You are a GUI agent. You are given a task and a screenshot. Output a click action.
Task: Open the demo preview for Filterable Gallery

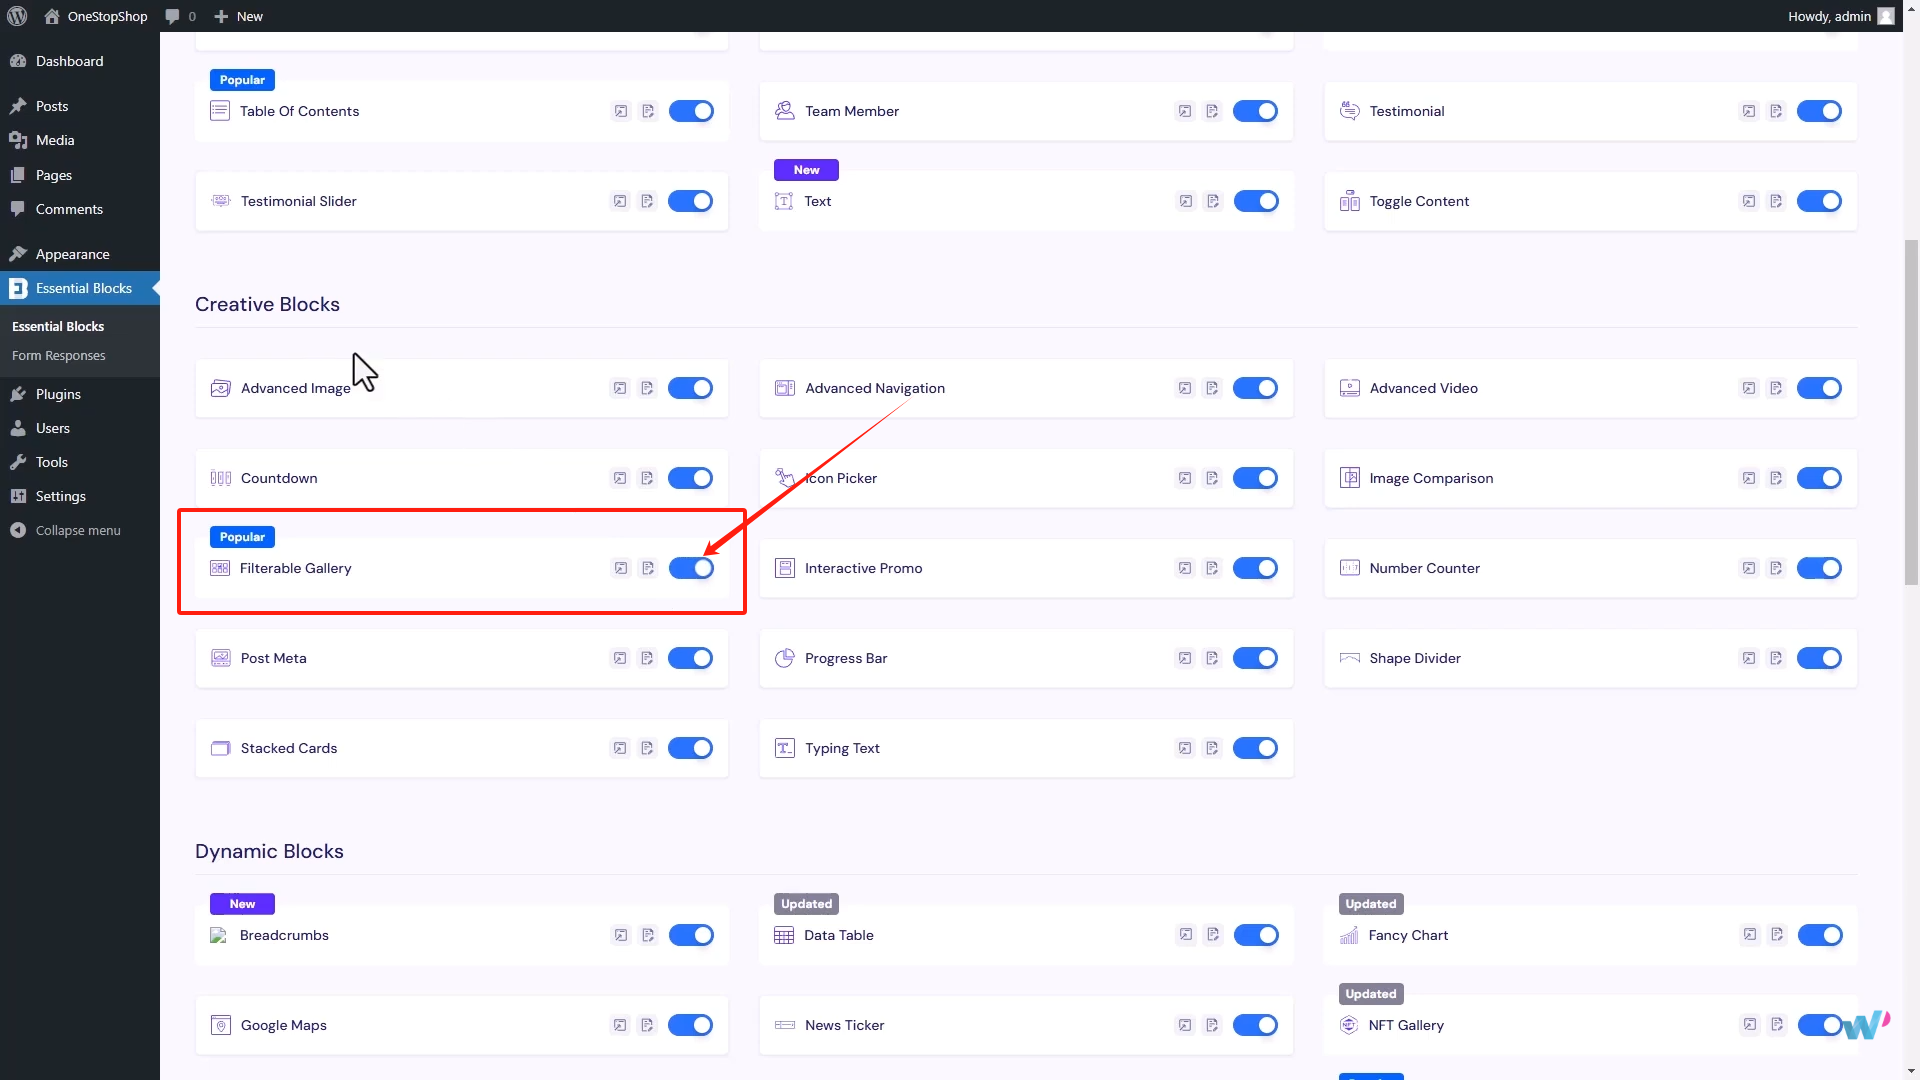[x=620, y=568]
